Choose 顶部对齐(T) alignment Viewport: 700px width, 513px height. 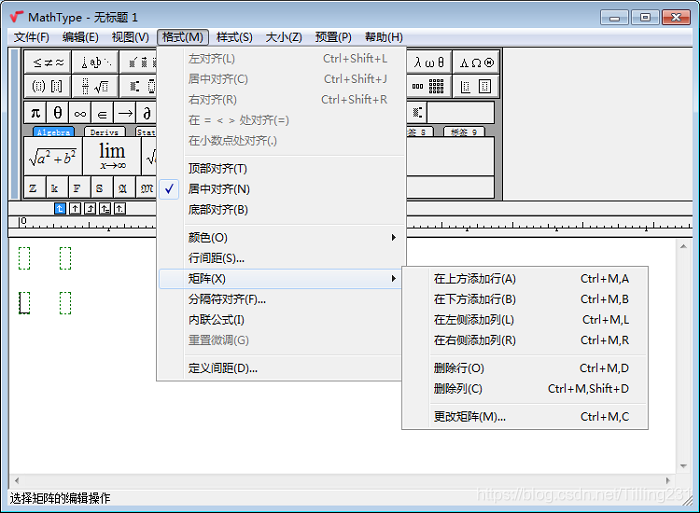[282, 169]
